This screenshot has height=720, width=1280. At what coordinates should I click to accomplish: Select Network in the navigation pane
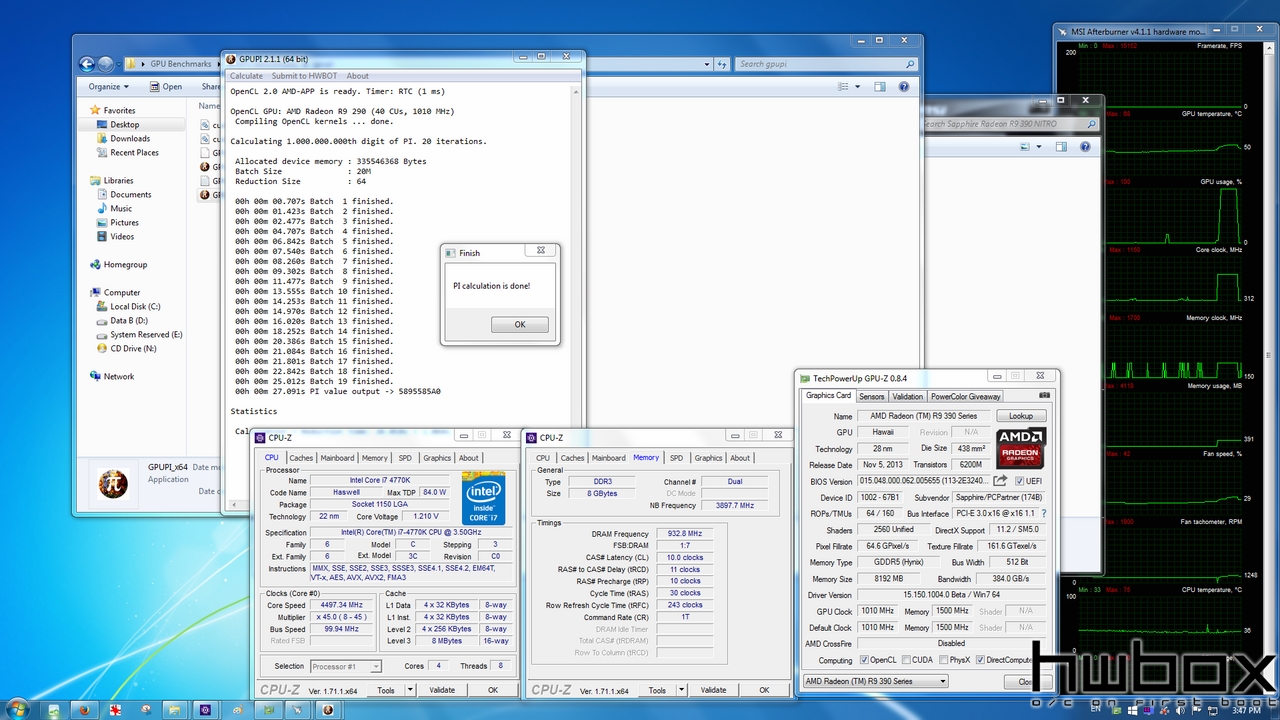[x=118, y=377]
